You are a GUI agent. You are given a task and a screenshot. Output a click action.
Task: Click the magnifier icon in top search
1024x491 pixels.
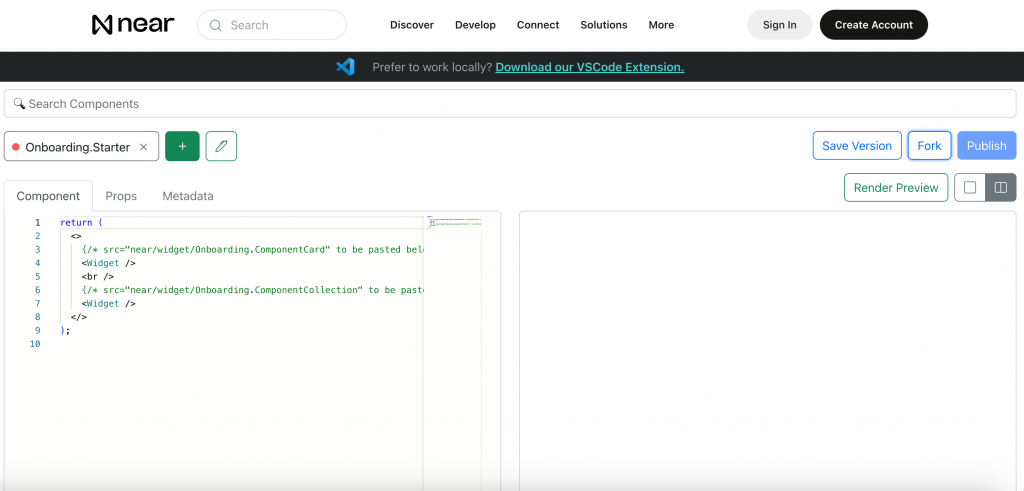216,25
